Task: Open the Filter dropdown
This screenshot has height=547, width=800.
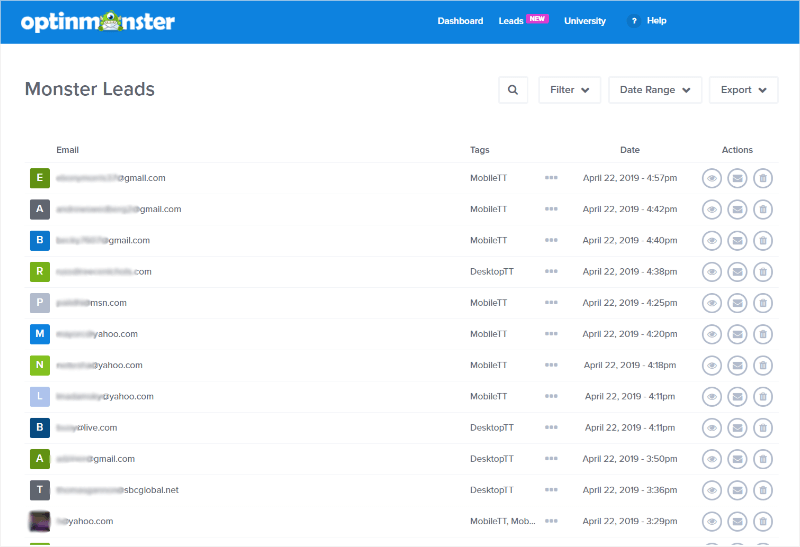Action: click(569, 90)
